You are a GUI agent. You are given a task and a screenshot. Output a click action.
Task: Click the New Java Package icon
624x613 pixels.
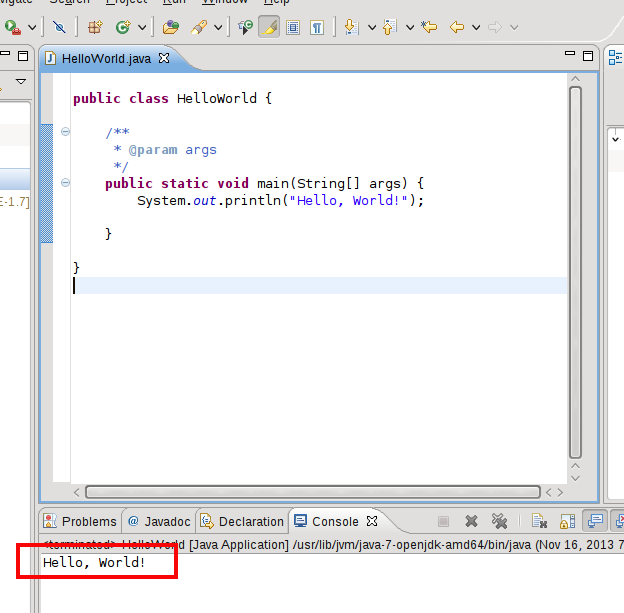click(x=95, y=27)
